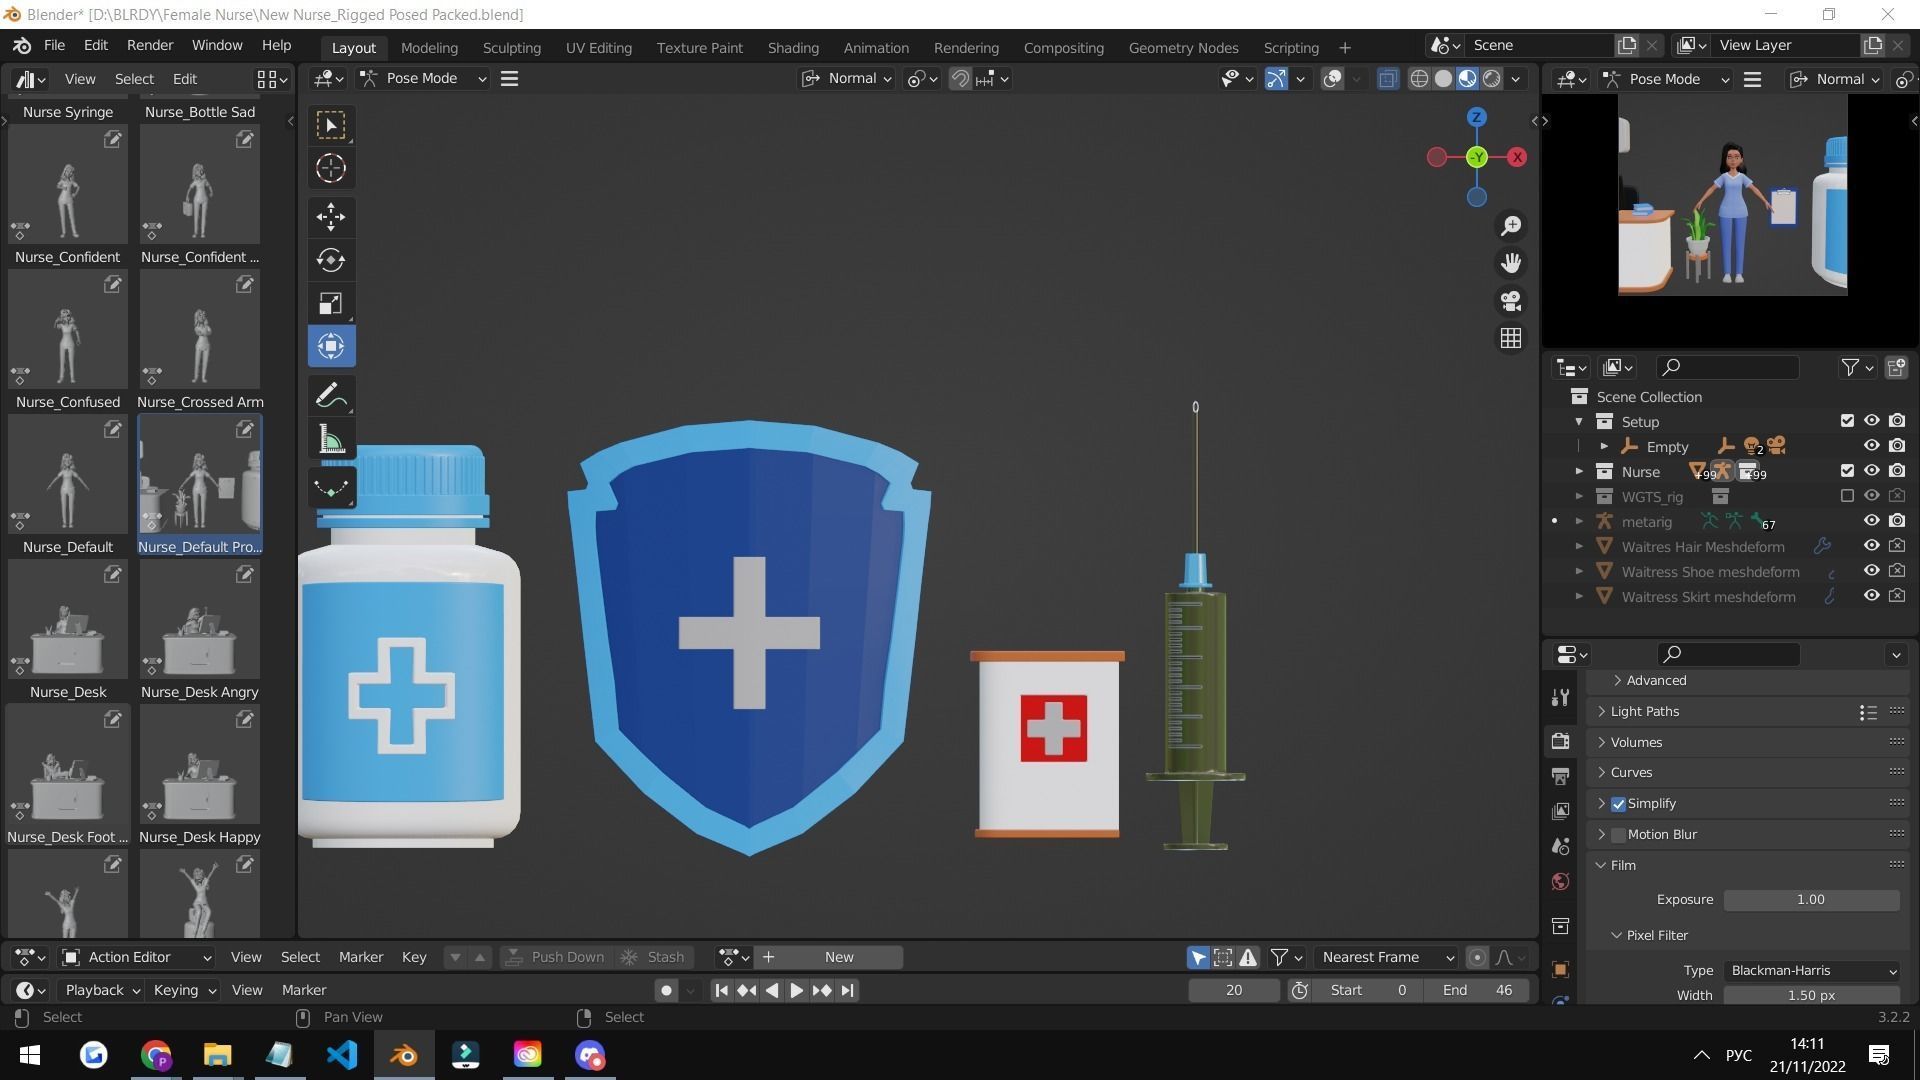Adjust the Film Exposure slider
The width and height of the screenshot is (1920, 1080).
pos(1810,900)
